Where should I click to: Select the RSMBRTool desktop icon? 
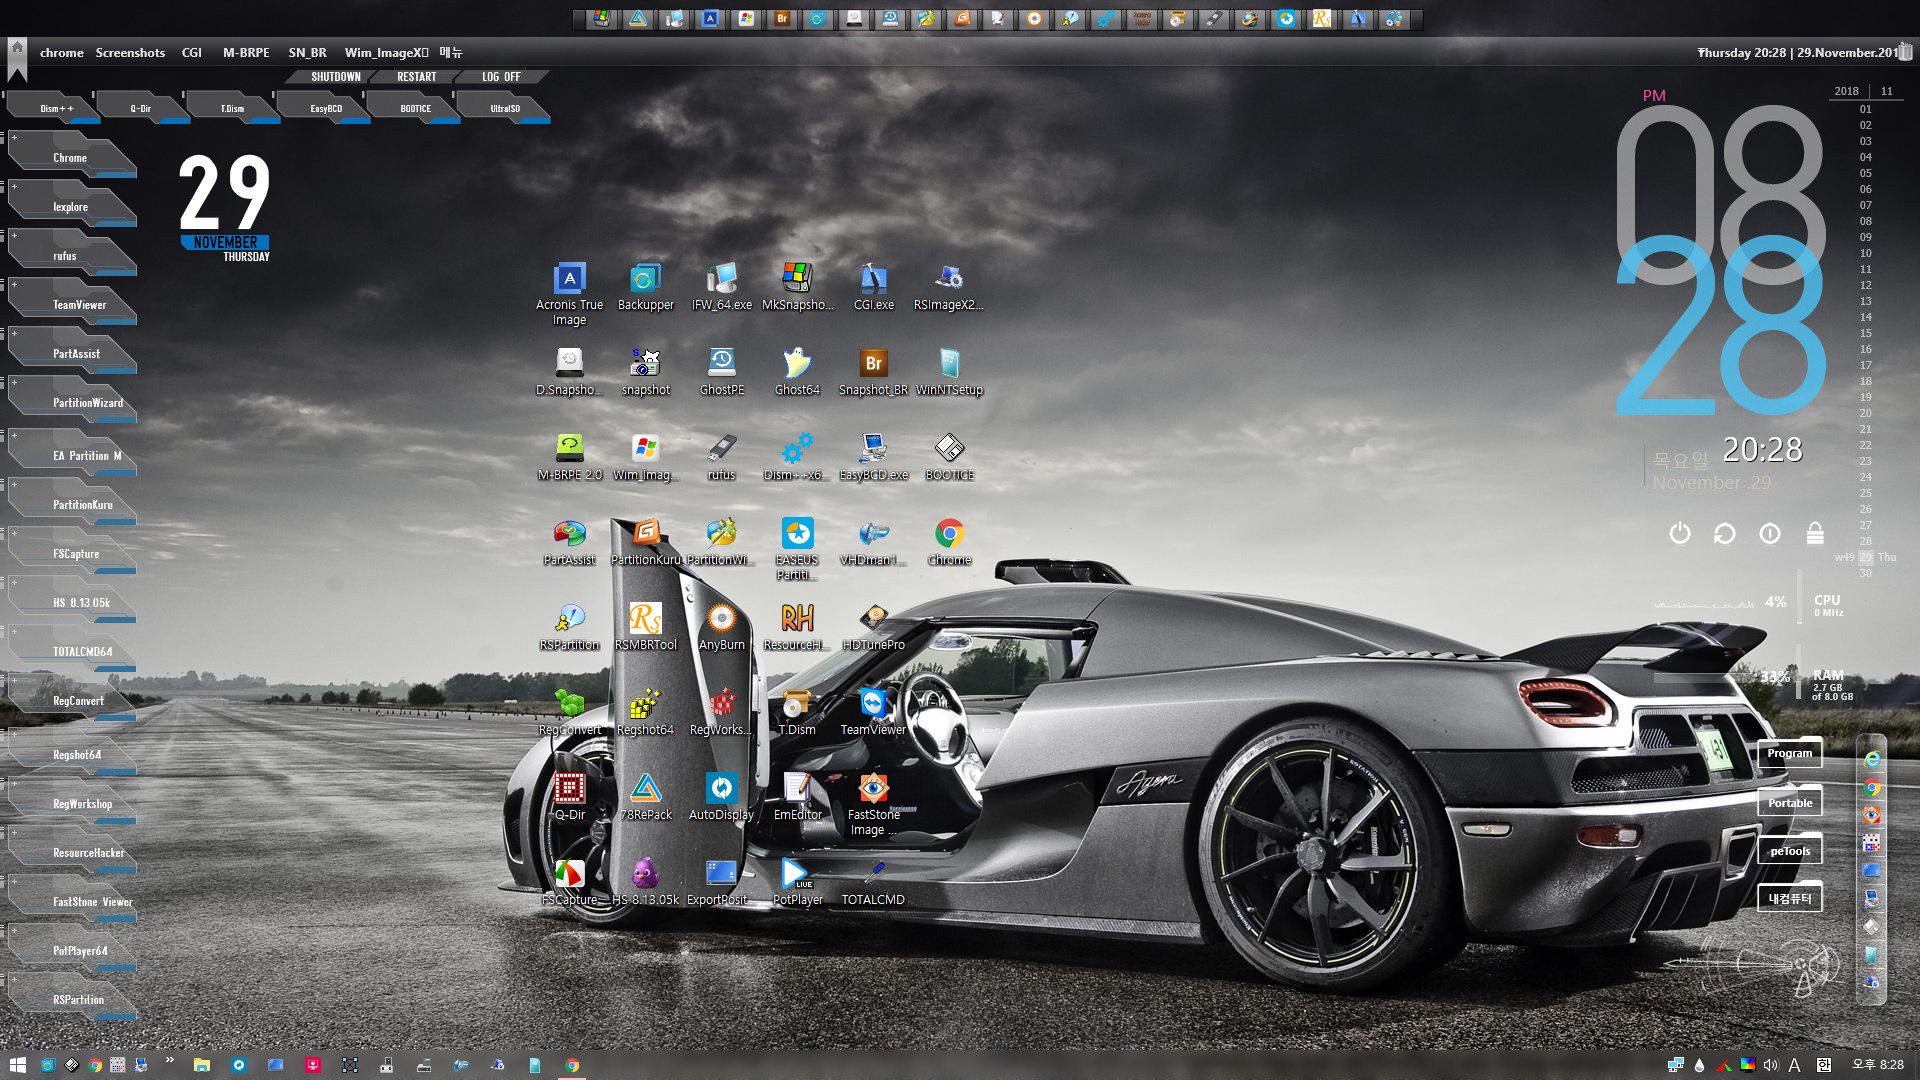tap(645, 627)
